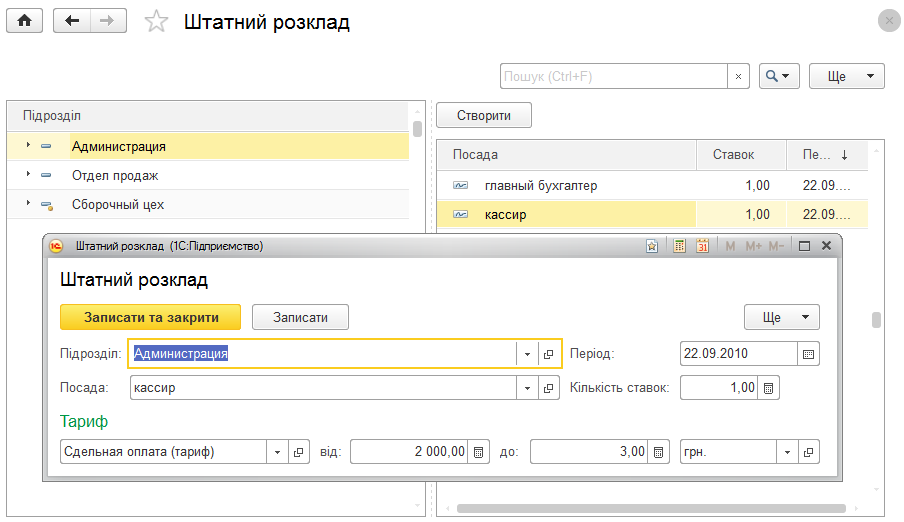Image resolution: width=904 pixels, height=522 pixels.
Task: Open the tariff type item form
Action: click(298, 452)
